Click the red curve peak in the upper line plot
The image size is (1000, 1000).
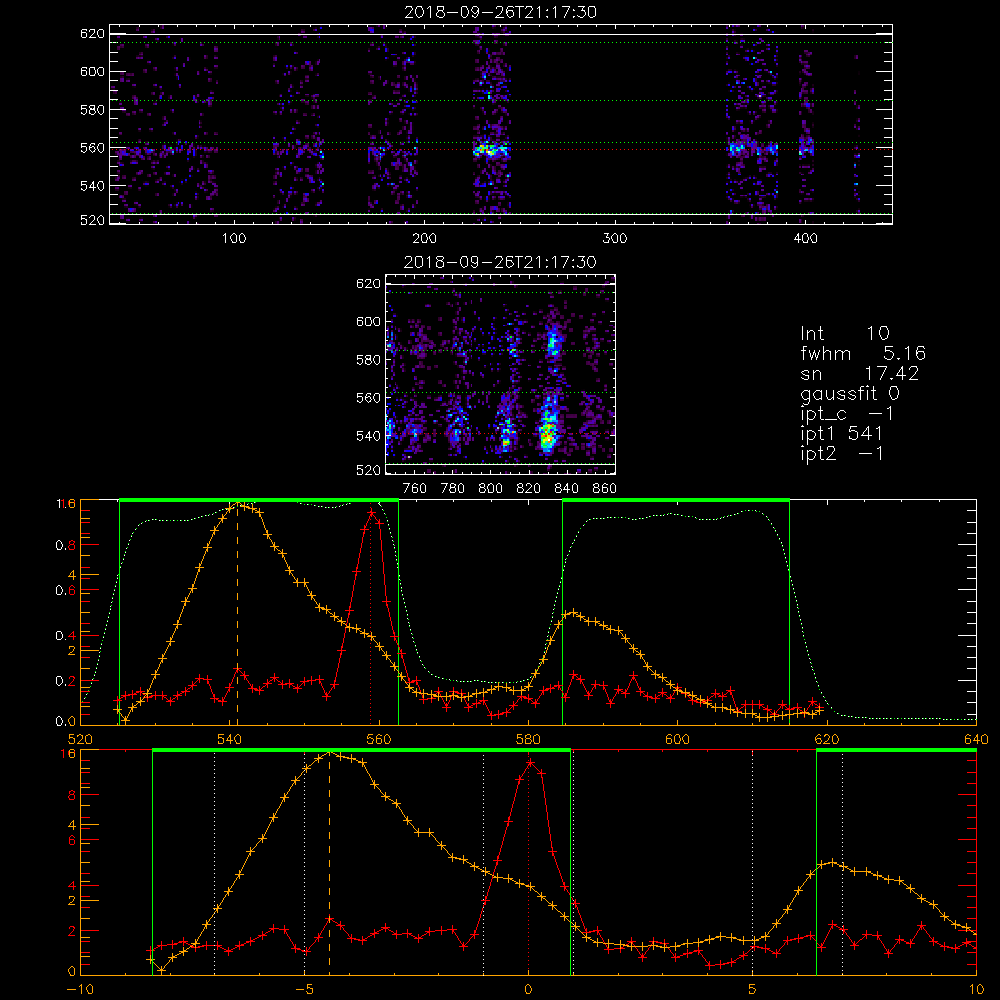(x=371, y=511)
